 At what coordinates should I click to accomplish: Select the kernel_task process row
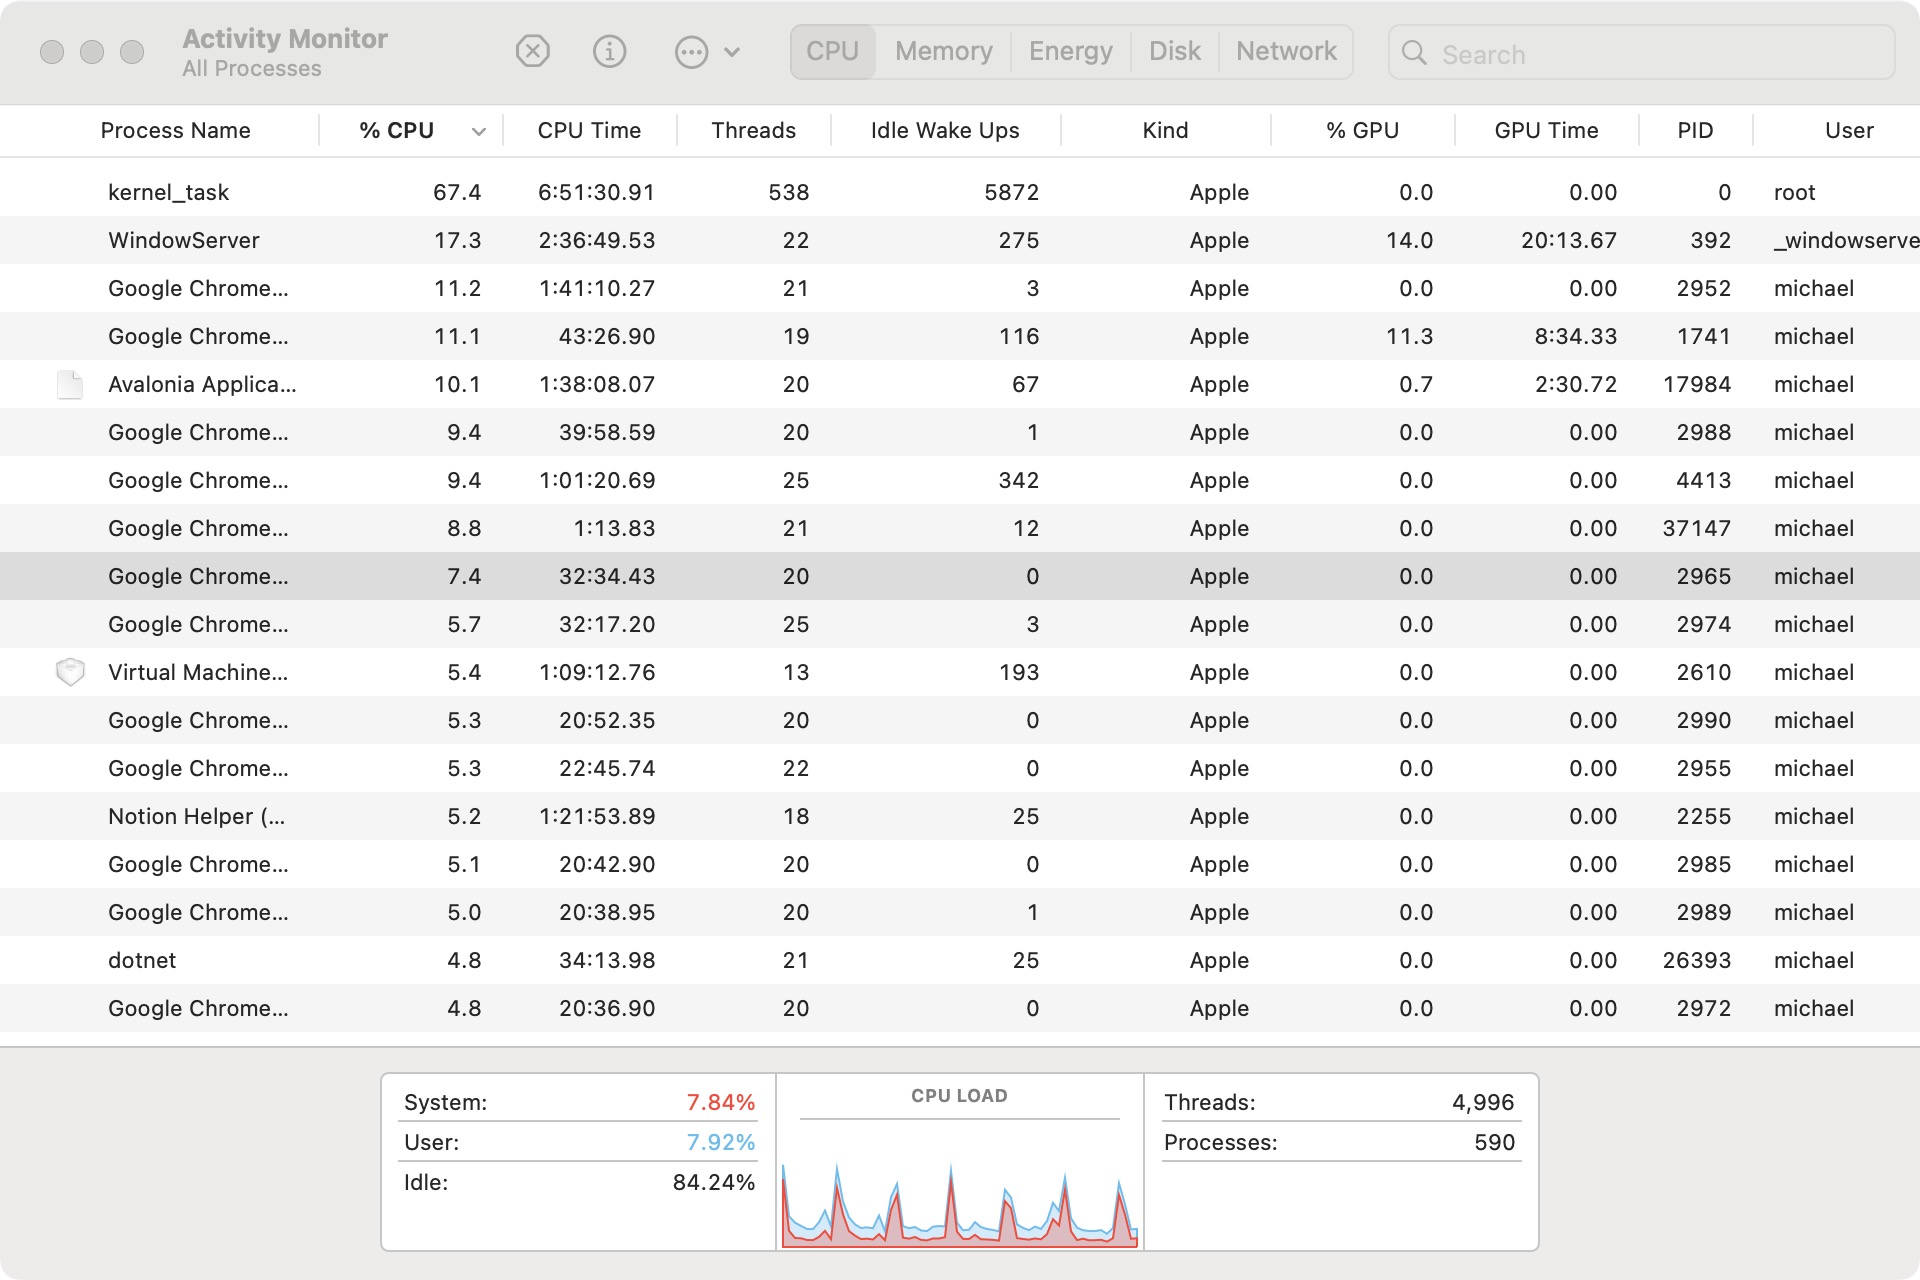[x=168, y=192]
